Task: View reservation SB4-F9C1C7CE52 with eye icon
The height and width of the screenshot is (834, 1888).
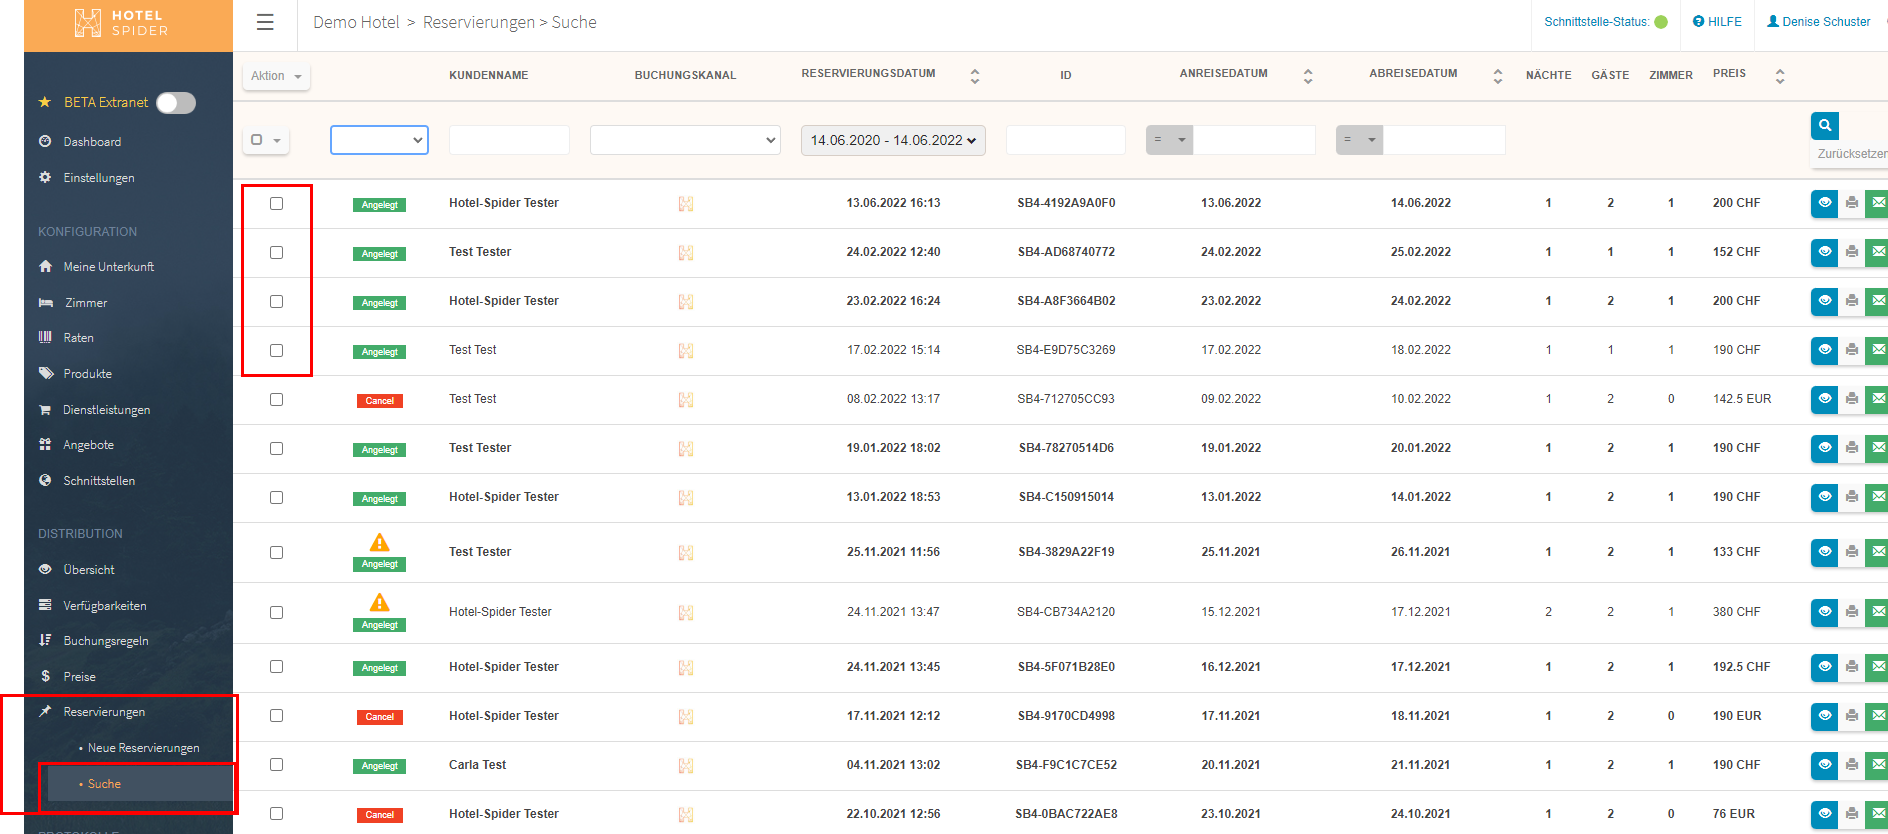Action: point(1824,765)
